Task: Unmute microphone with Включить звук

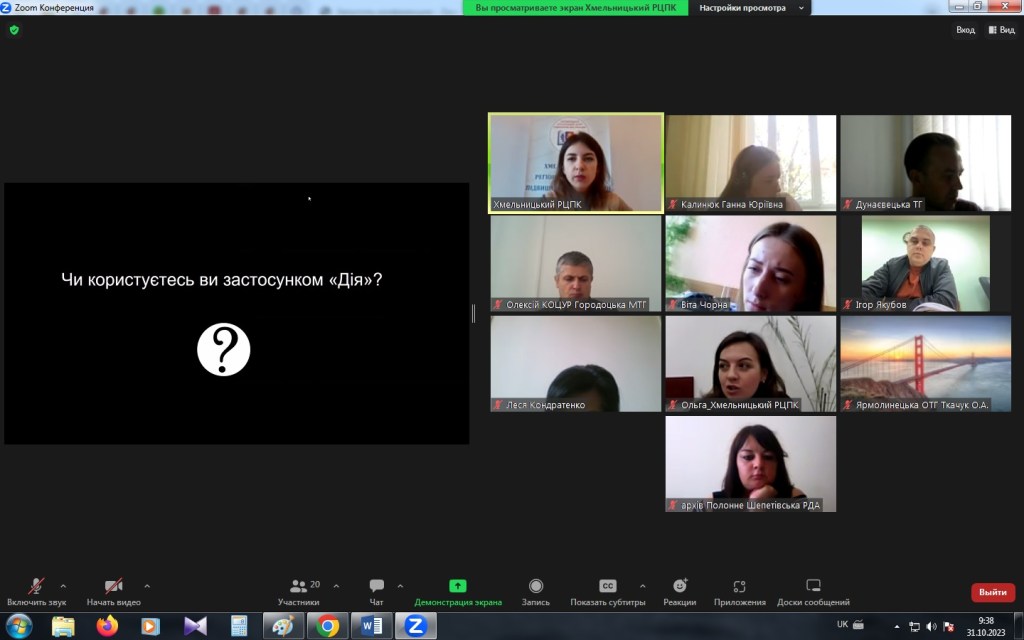Action: pyautogui.click(x=36, y=591)
